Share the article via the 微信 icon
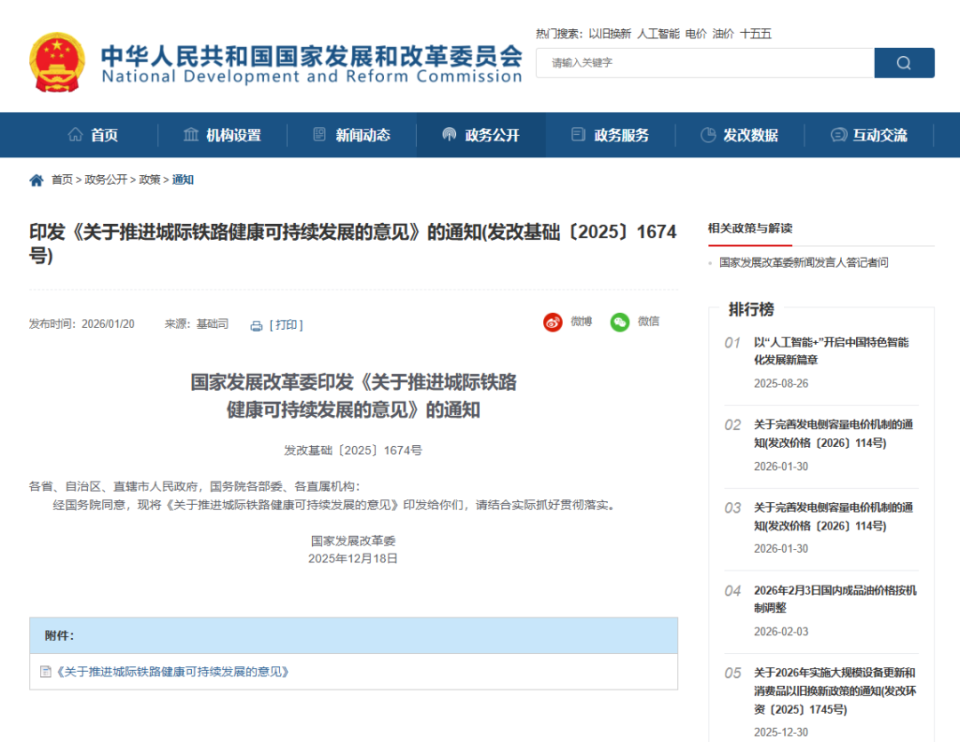This screenshot has width=960, height=742. point(620,322)
